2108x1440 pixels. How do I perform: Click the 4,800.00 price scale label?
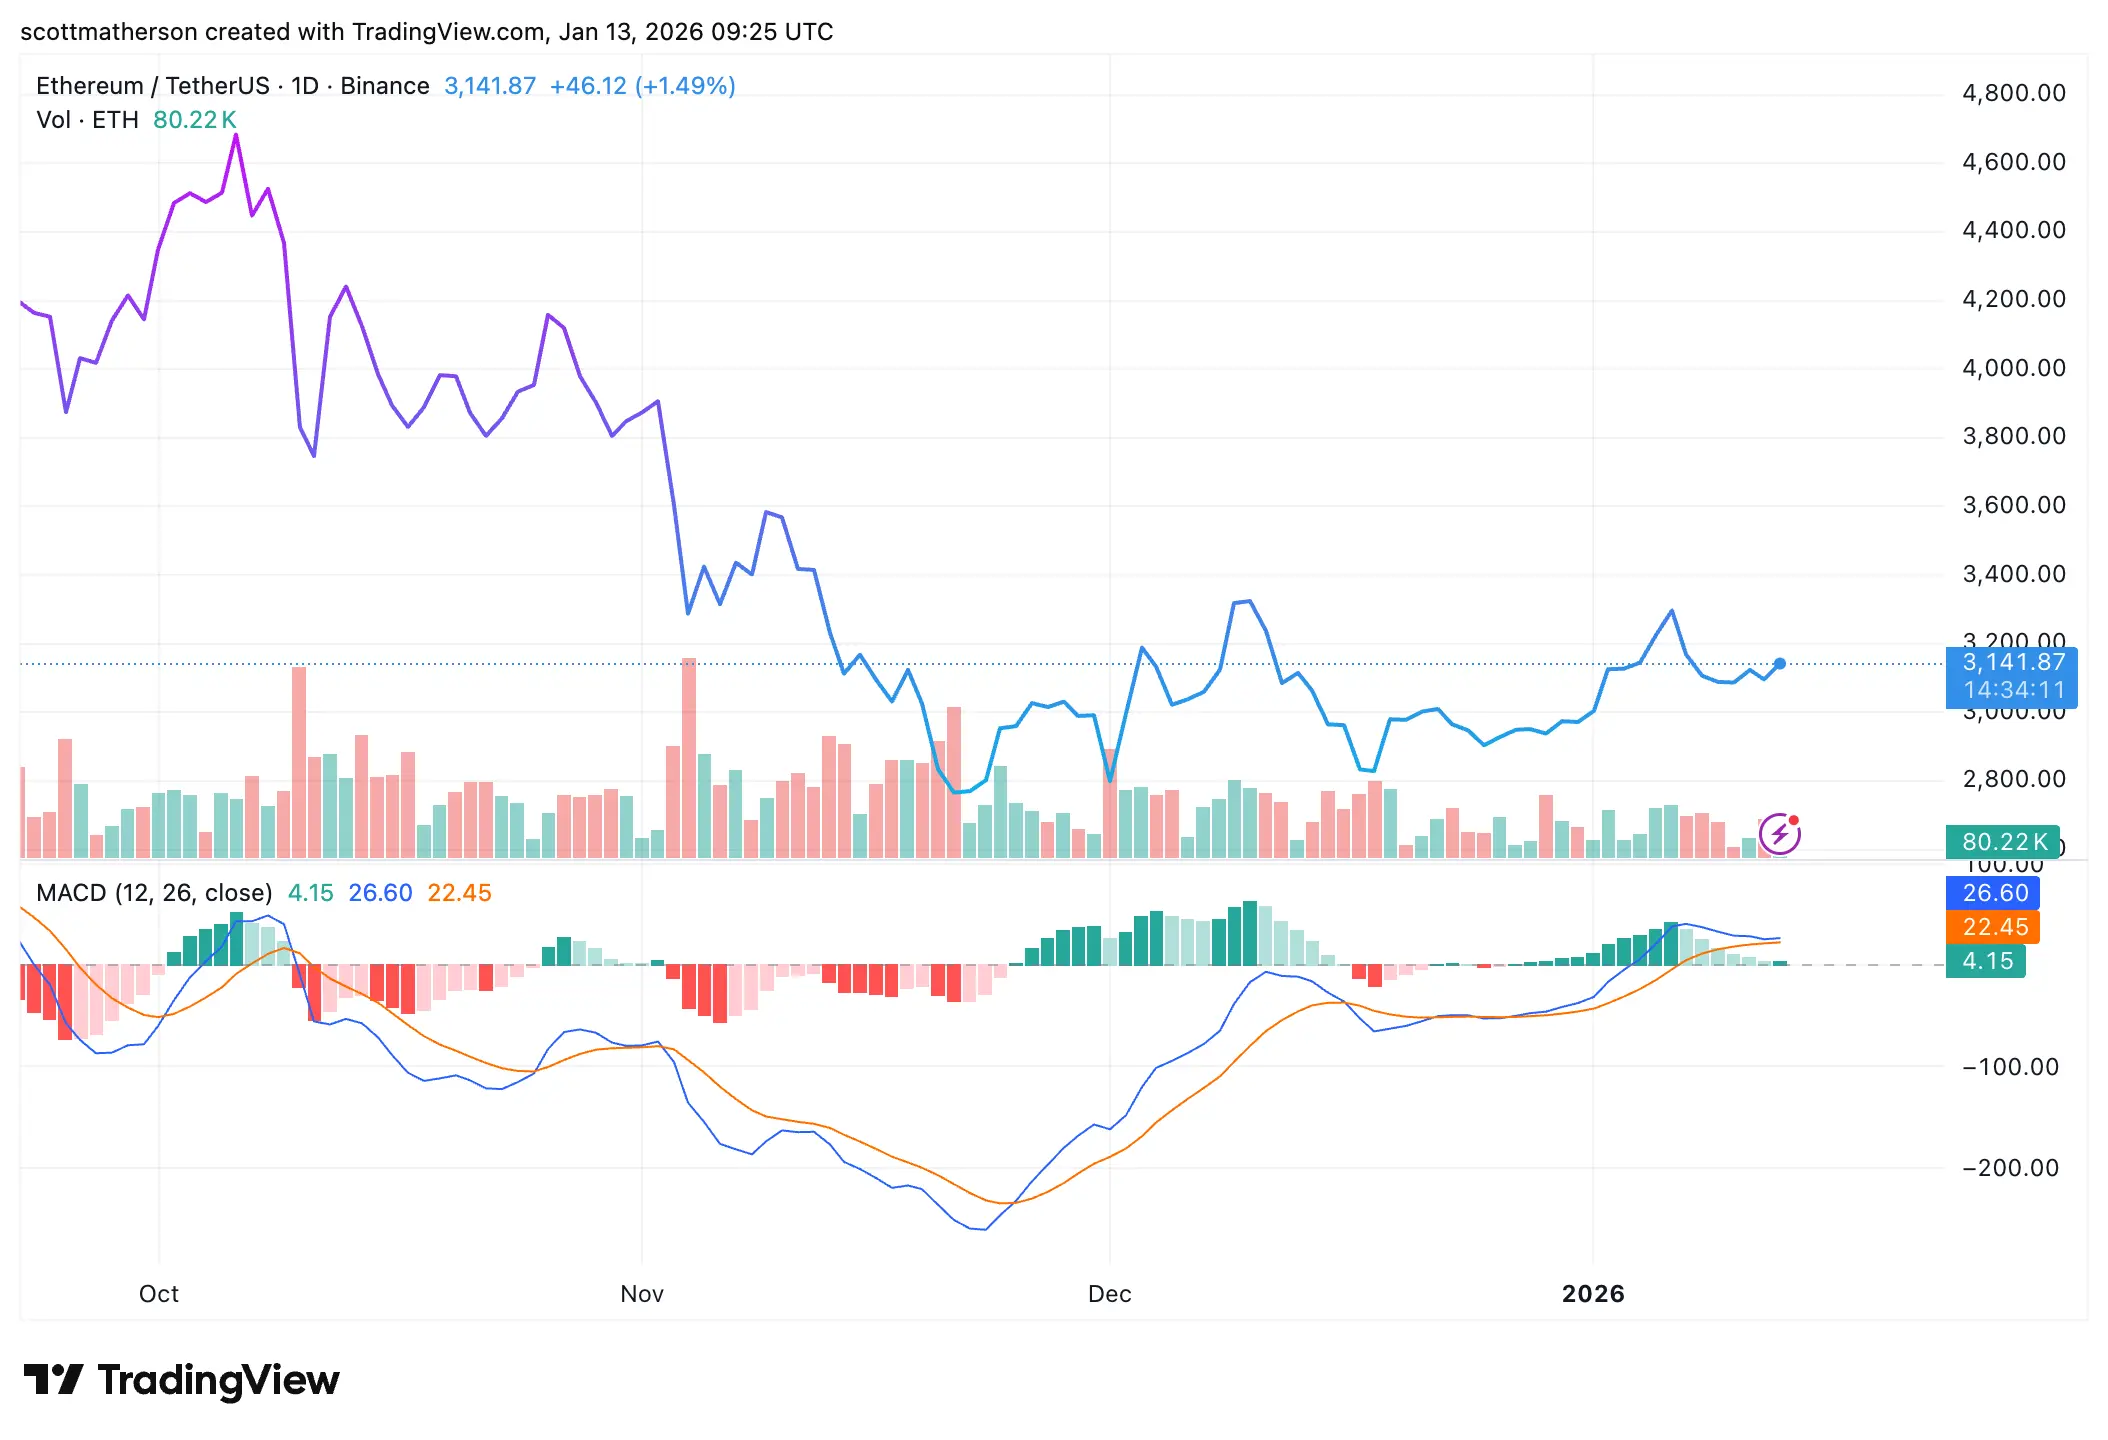(2013, 93)
